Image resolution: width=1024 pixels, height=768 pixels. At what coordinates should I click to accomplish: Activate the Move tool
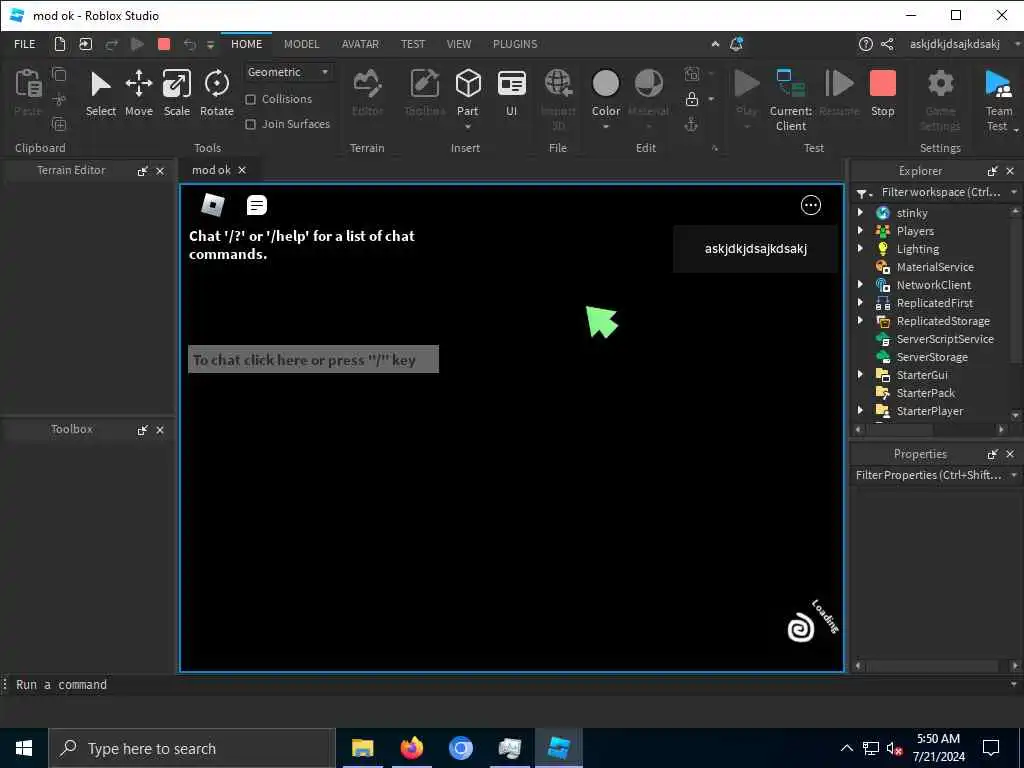138,93
